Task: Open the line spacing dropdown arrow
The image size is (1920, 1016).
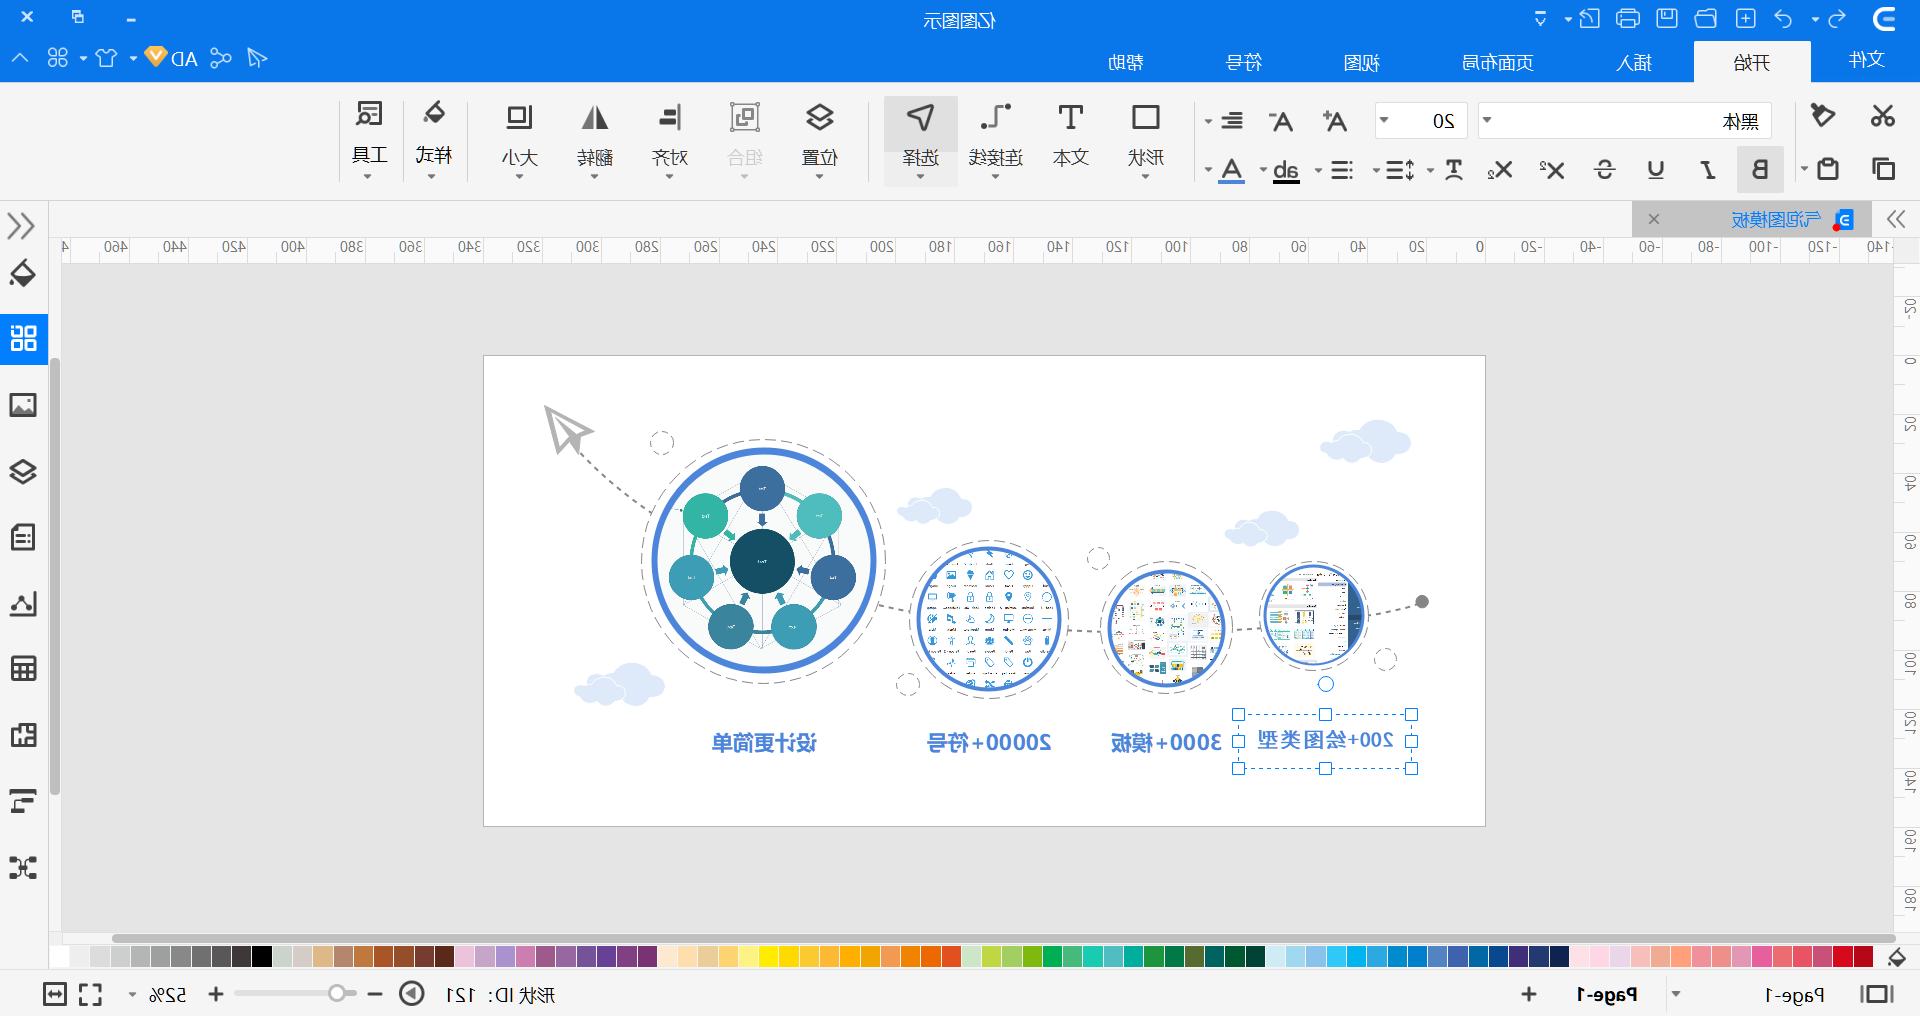Action: tap(1376, 170)
